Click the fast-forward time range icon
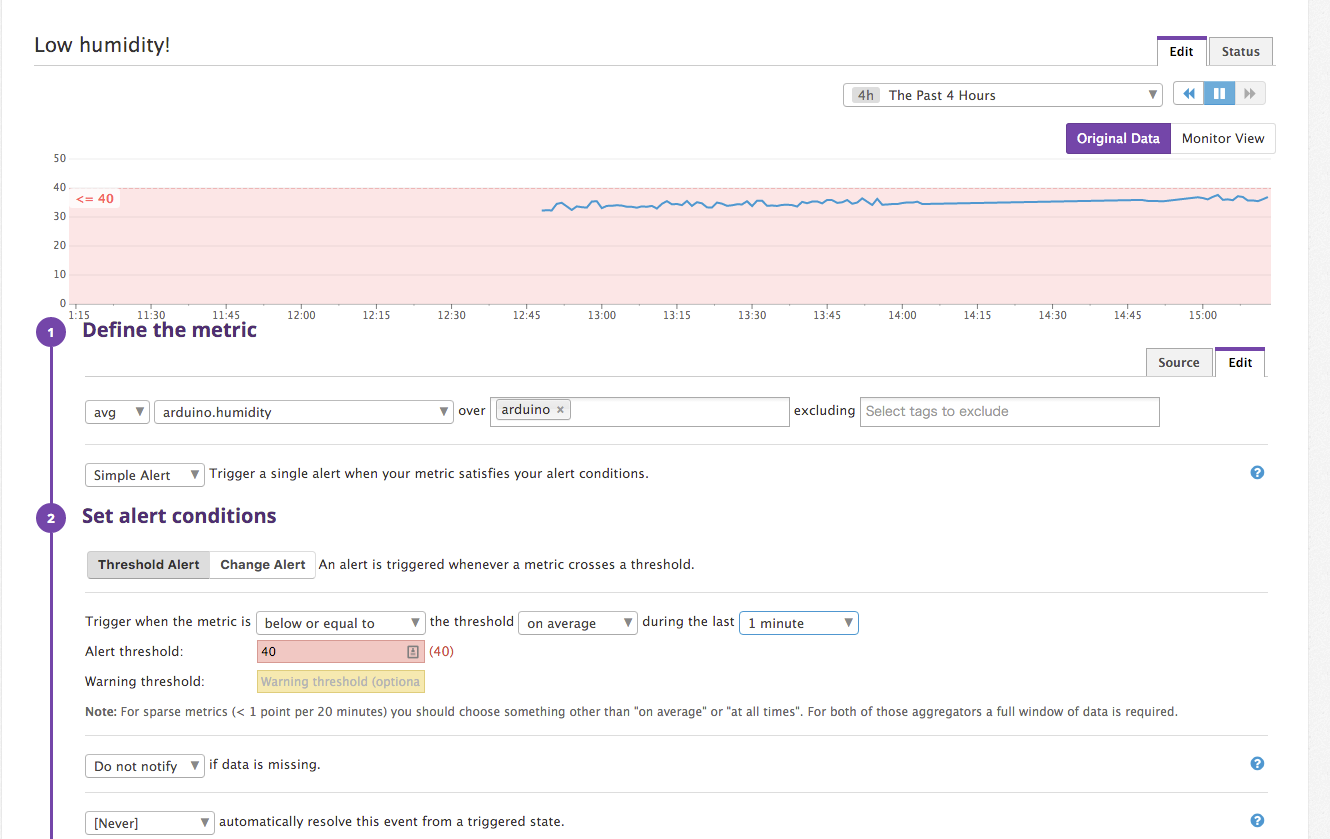 click(1250, 94)
